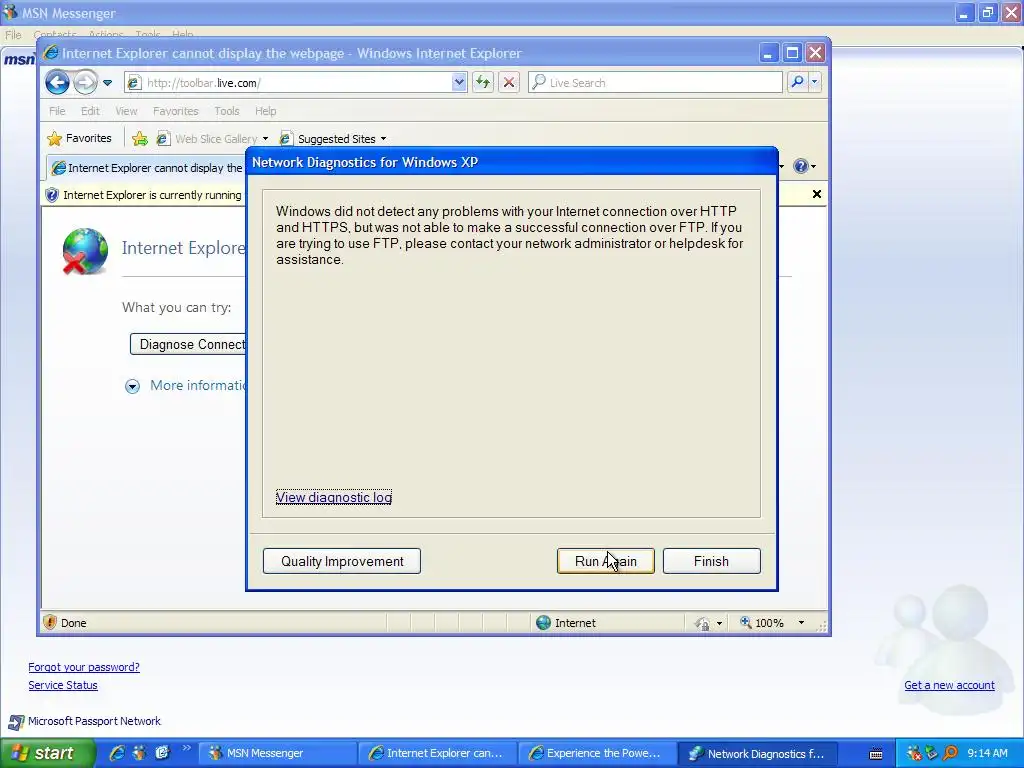Click the Forward arrow in Internet Explorer
This screenshot has width=1024, height=768.
point(85,82)
